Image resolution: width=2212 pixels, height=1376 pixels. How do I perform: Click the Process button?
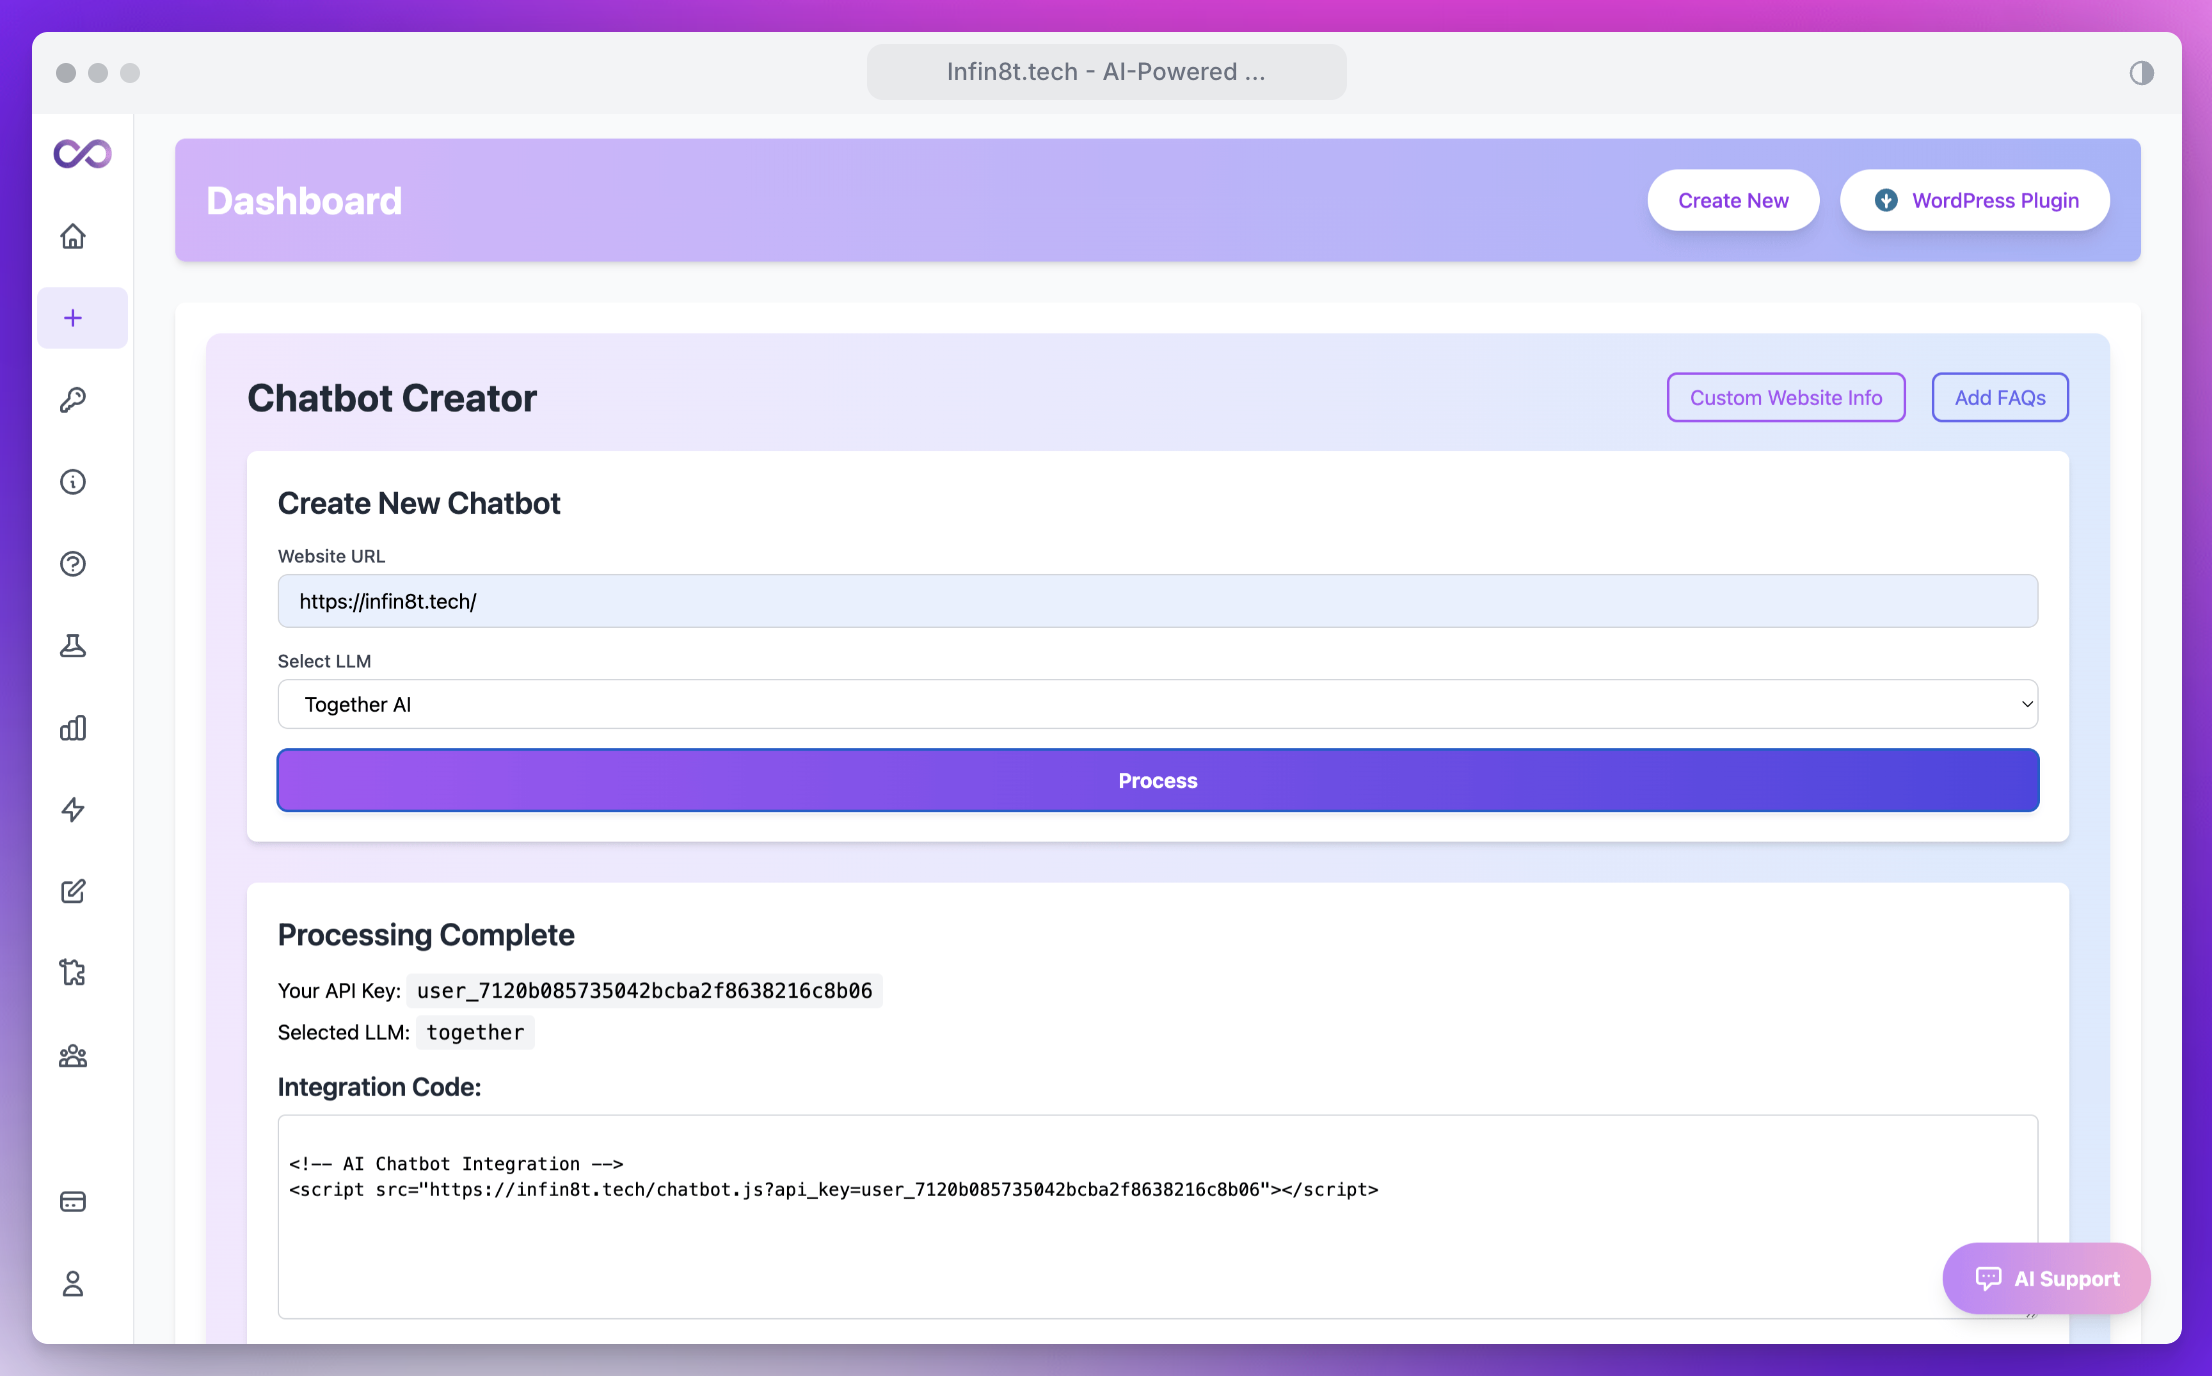(1158, 780)
